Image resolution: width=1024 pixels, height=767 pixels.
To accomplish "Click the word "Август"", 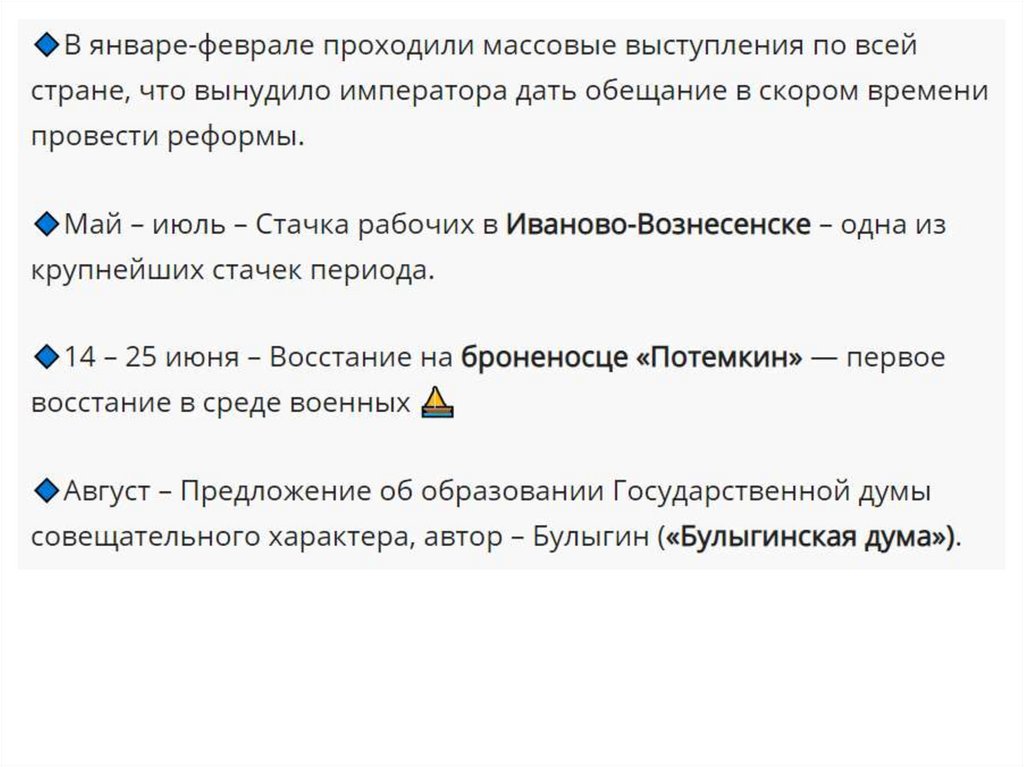I will (x=108, y=491).
